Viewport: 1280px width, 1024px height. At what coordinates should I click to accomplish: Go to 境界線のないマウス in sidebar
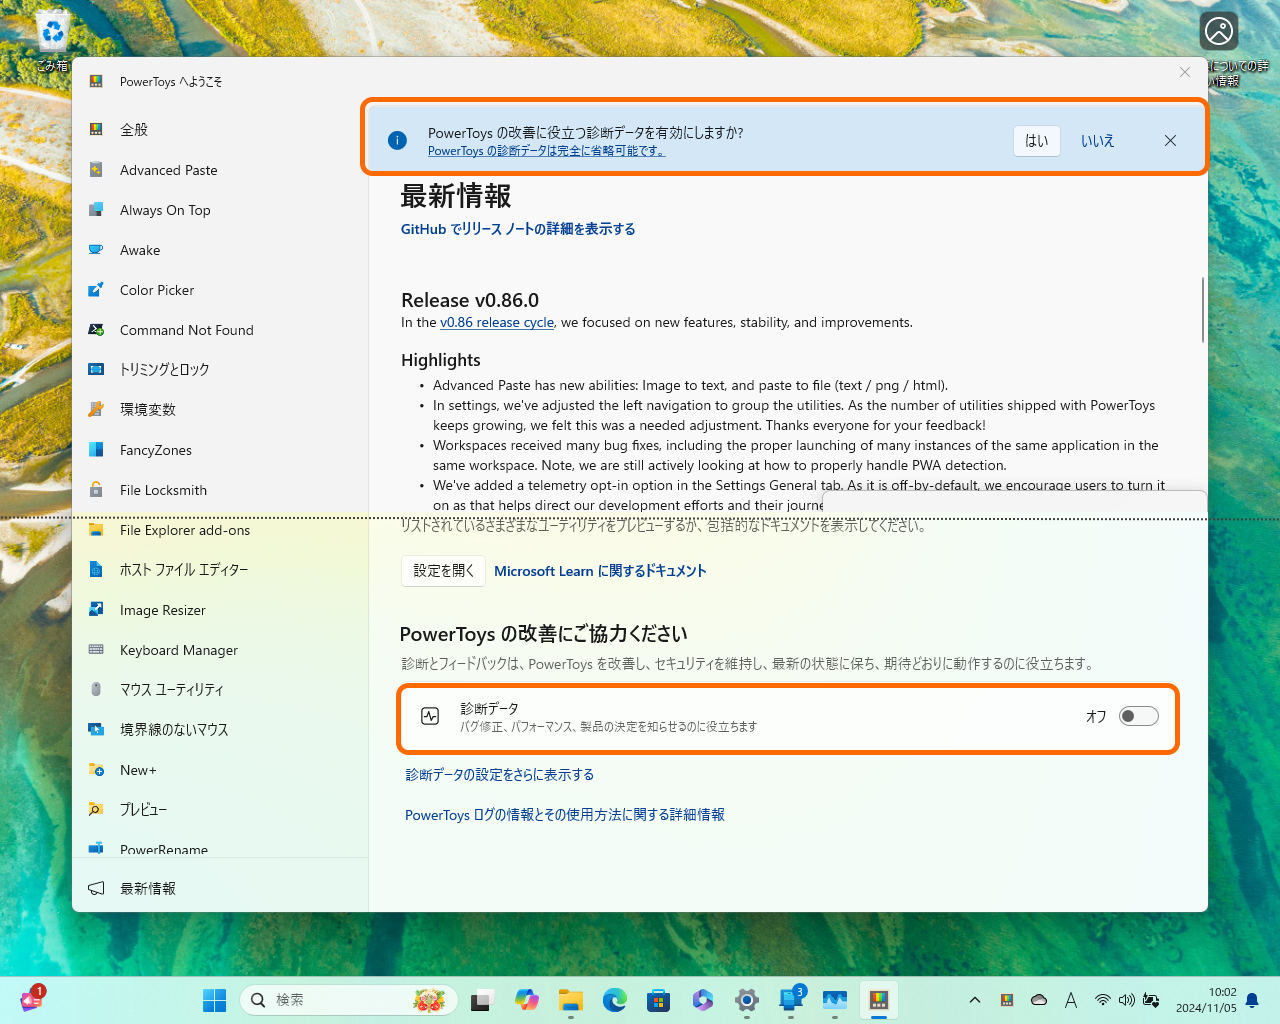[220, 730]
